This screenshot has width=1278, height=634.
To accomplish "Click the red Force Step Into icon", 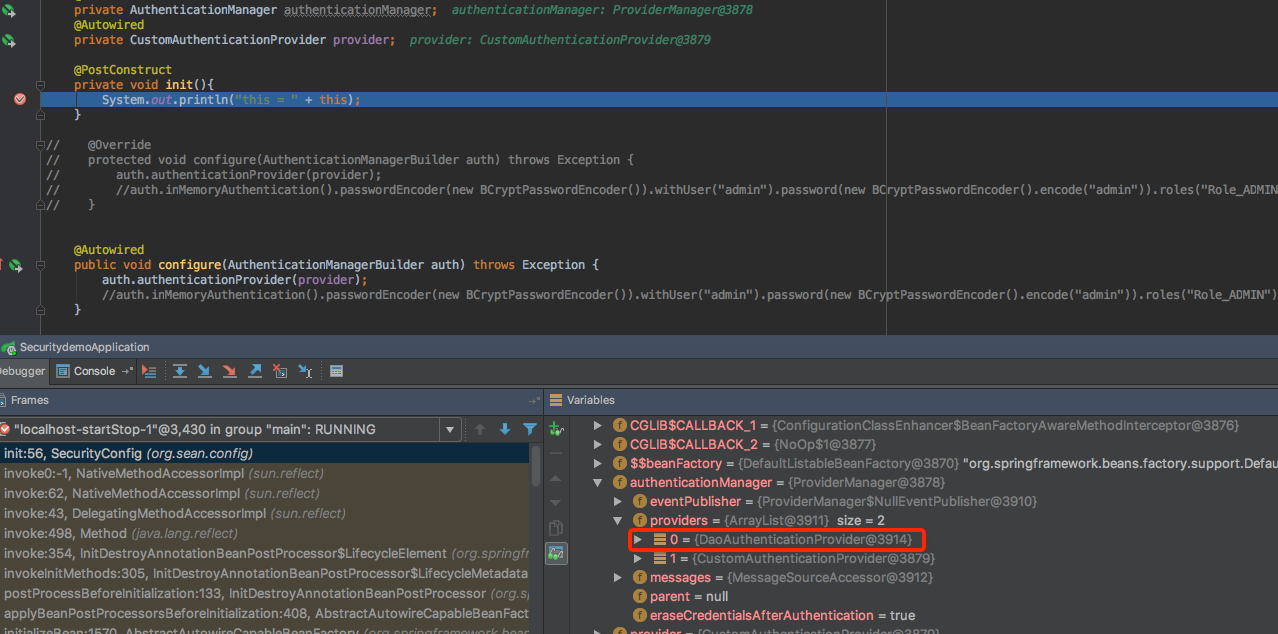I will pyautogui.click(x=229, y=371).
